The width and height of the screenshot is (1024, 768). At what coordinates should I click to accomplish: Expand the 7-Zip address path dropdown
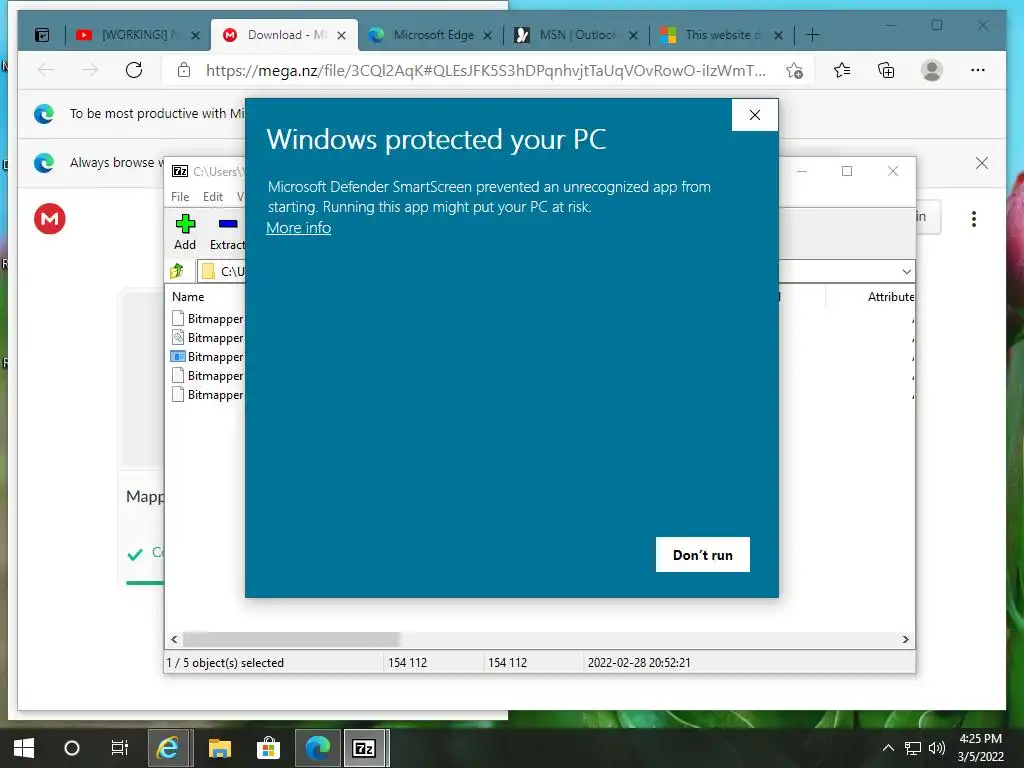[x=906, y=271]
